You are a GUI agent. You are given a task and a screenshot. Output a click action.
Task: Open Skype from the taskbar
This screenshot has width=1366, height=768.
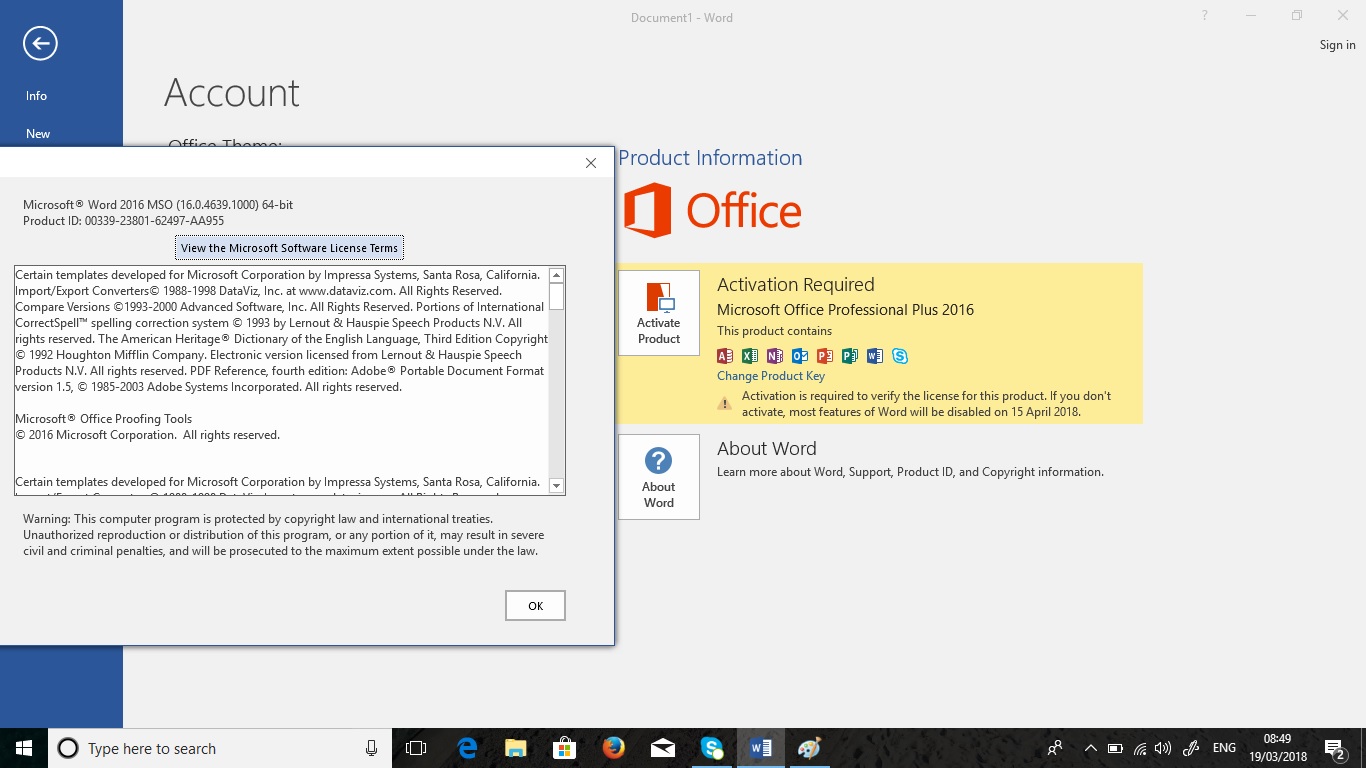click(712, 748)
